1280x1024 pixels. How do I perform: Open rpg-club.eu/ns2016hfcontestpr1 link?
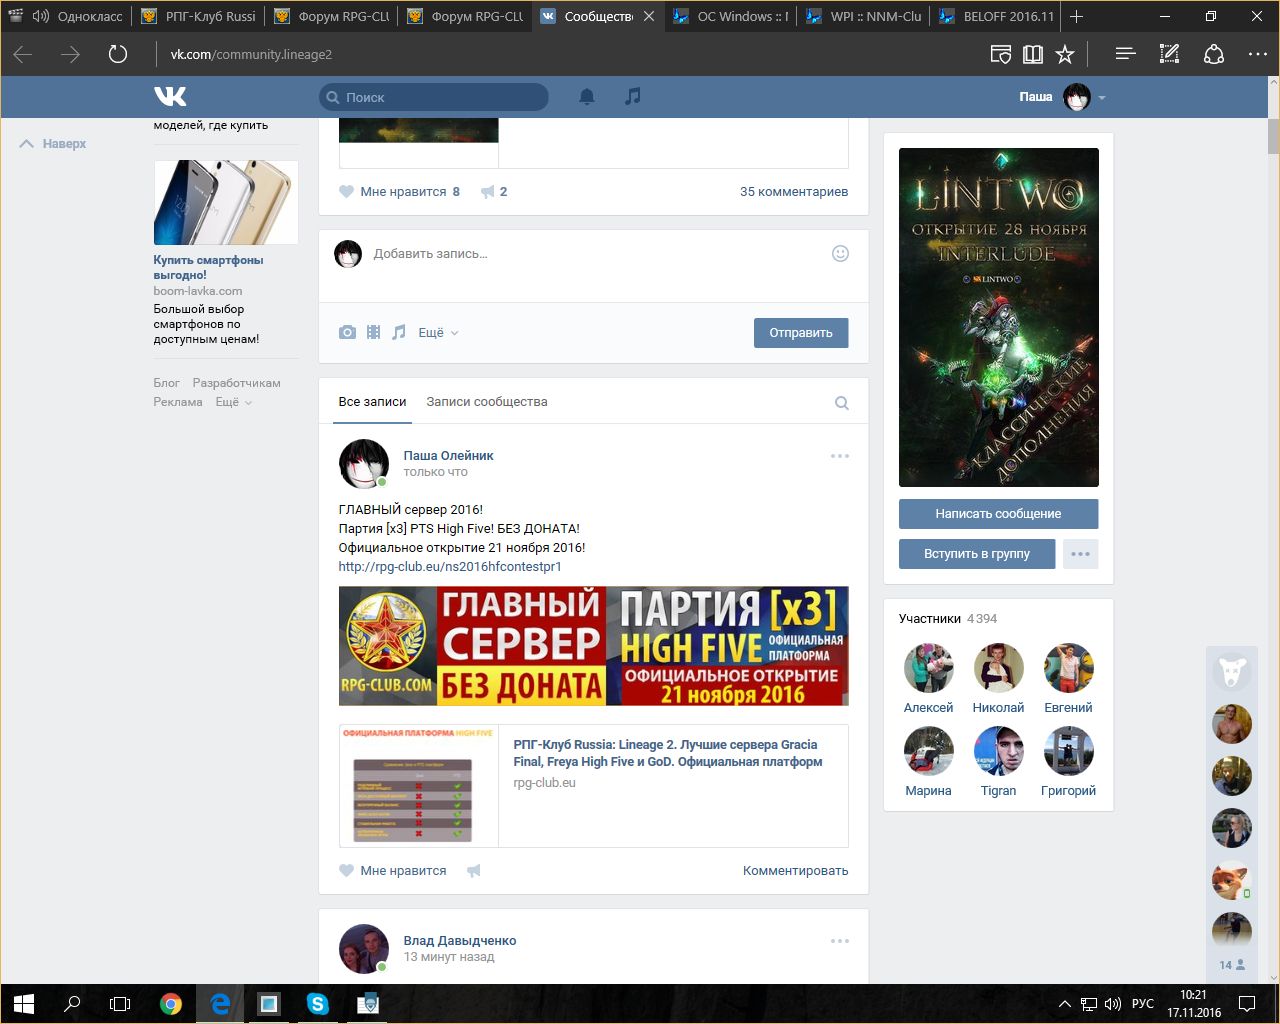coord(450,567)
